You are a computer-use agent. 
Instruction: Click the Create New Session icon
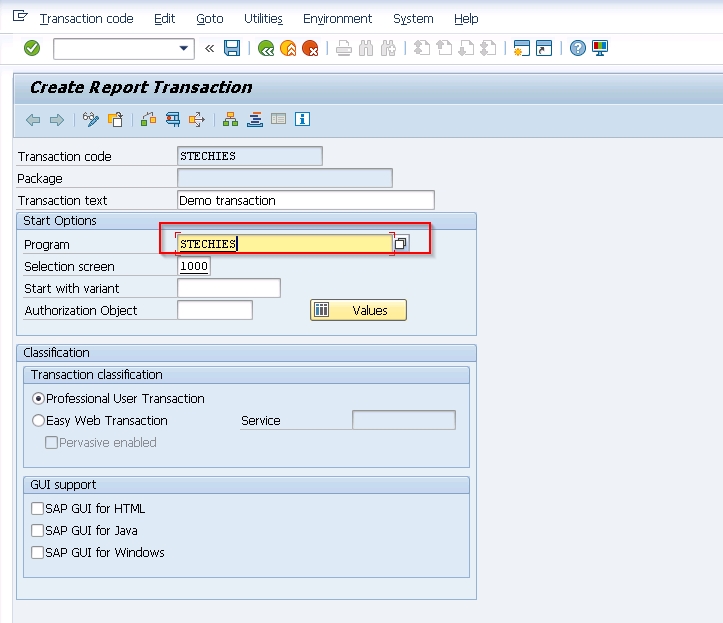(x=520, y=48)
